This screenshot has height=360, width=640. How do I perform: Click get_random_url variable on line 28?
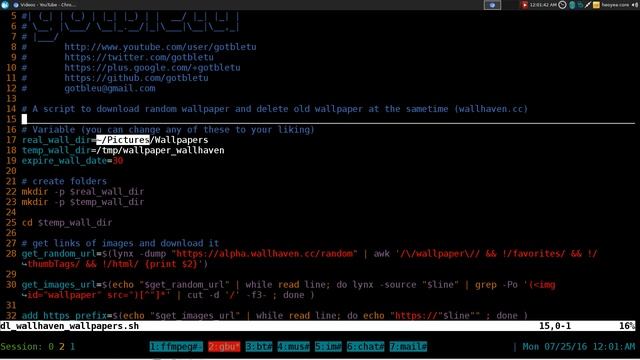[x=59, y=253]
